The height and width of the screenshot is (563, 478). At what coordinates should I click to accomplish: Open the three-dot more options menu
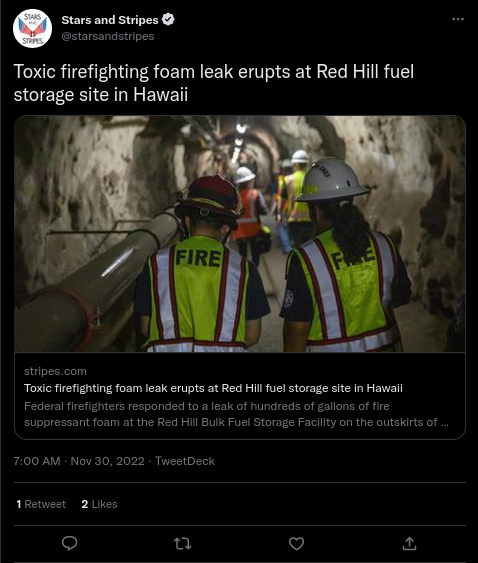(x=458, y=19)
